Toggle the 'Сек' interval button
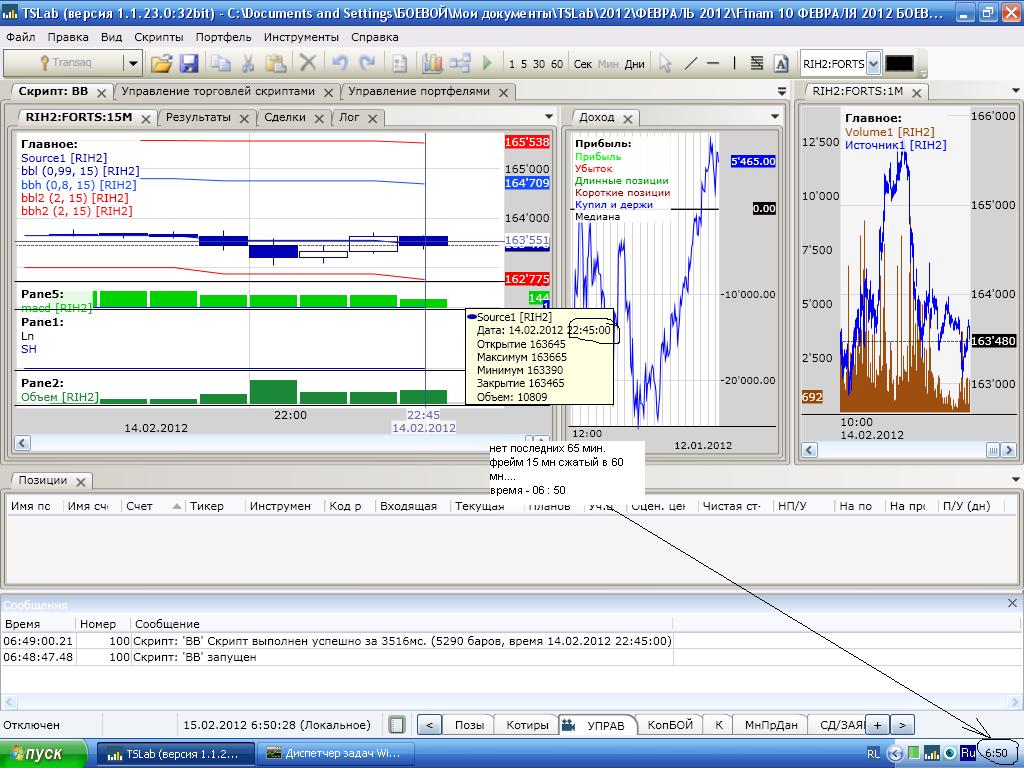 [583, 64]
